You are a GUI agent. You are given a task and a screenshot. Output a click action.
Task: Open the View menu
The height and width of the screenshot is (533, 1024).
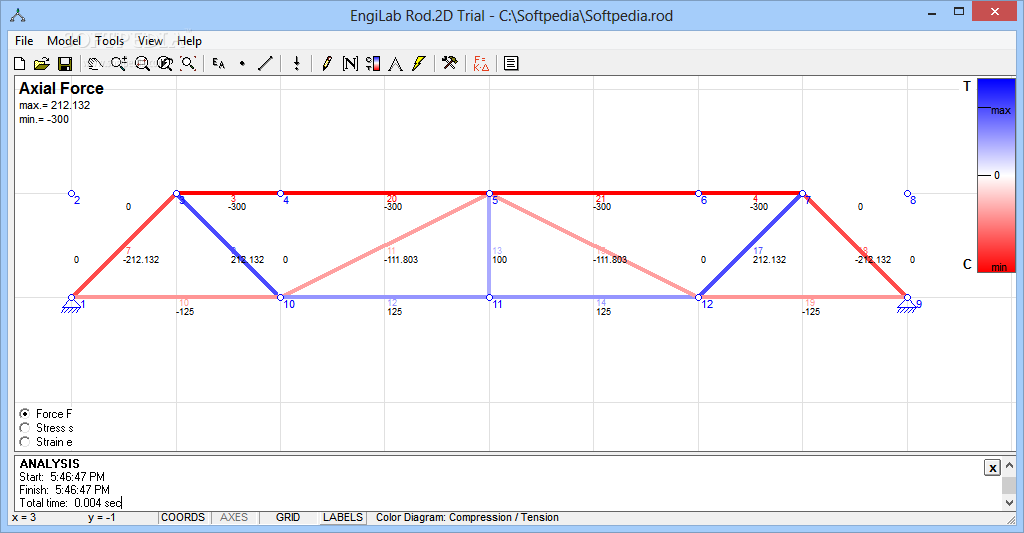(150, 40)
